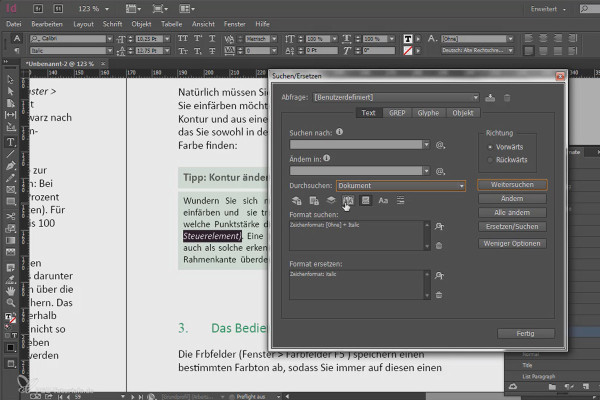Toggle case sensitive (Aa) search option

tap(383, 200)
